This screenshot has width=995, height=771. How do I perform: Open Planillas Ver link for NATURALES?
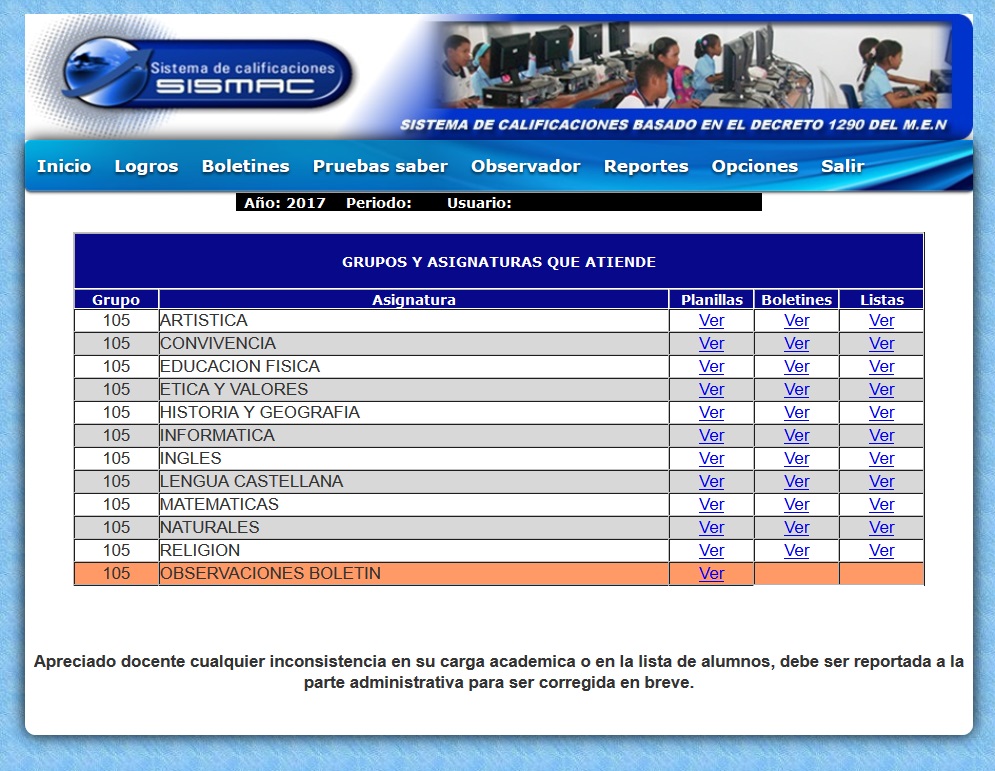click(711, 527)
